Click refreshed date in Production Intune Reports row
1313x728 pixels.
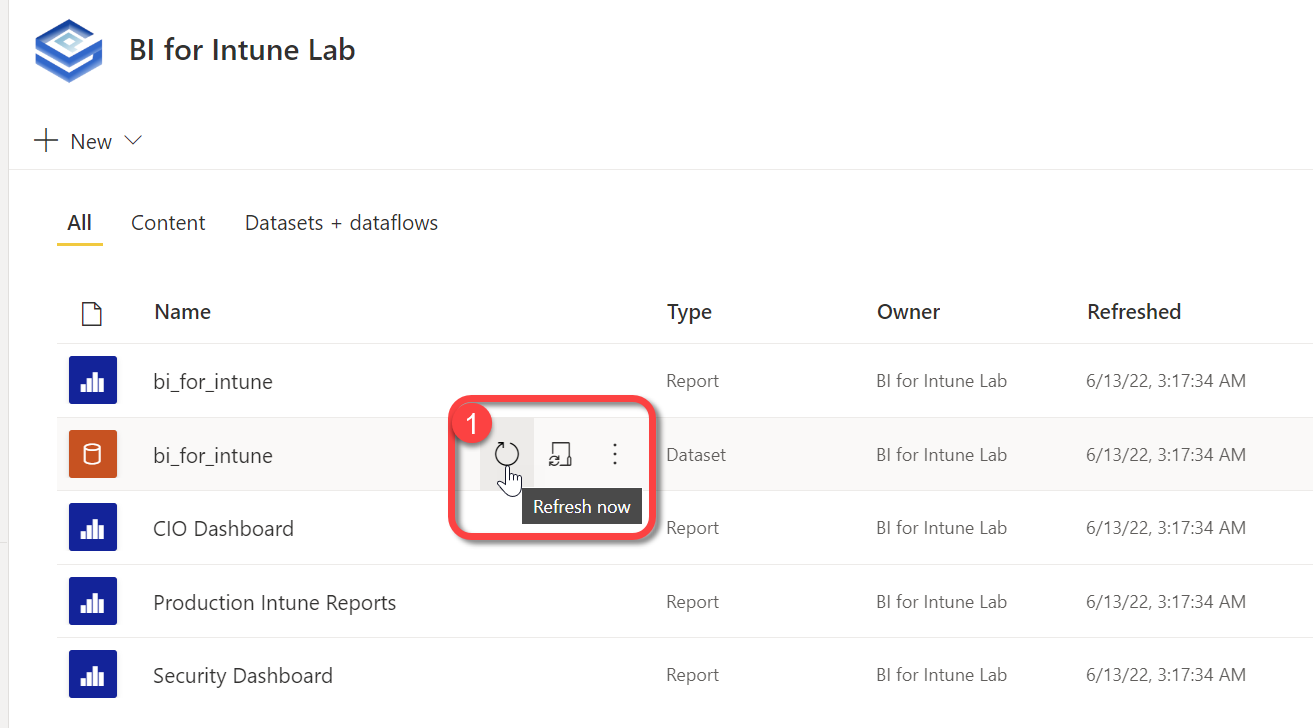coord(1166,602)
